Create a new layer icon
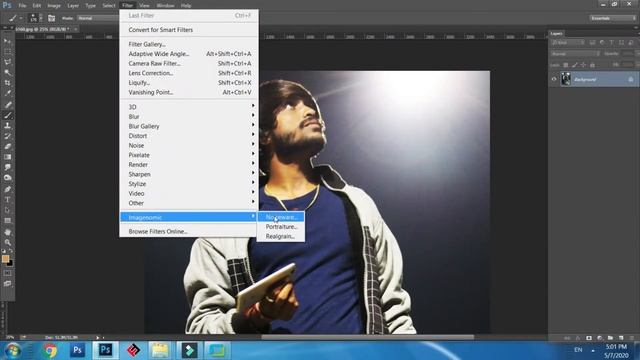640x360 pixels. click(621, 338)
